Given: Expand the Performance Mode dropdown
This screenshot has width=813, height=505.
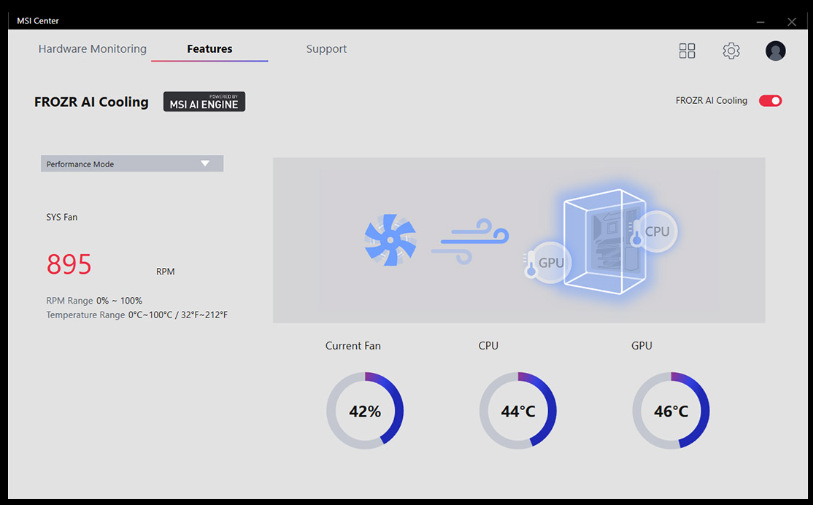Looking at the screenshot, I should tap(132, 163).
